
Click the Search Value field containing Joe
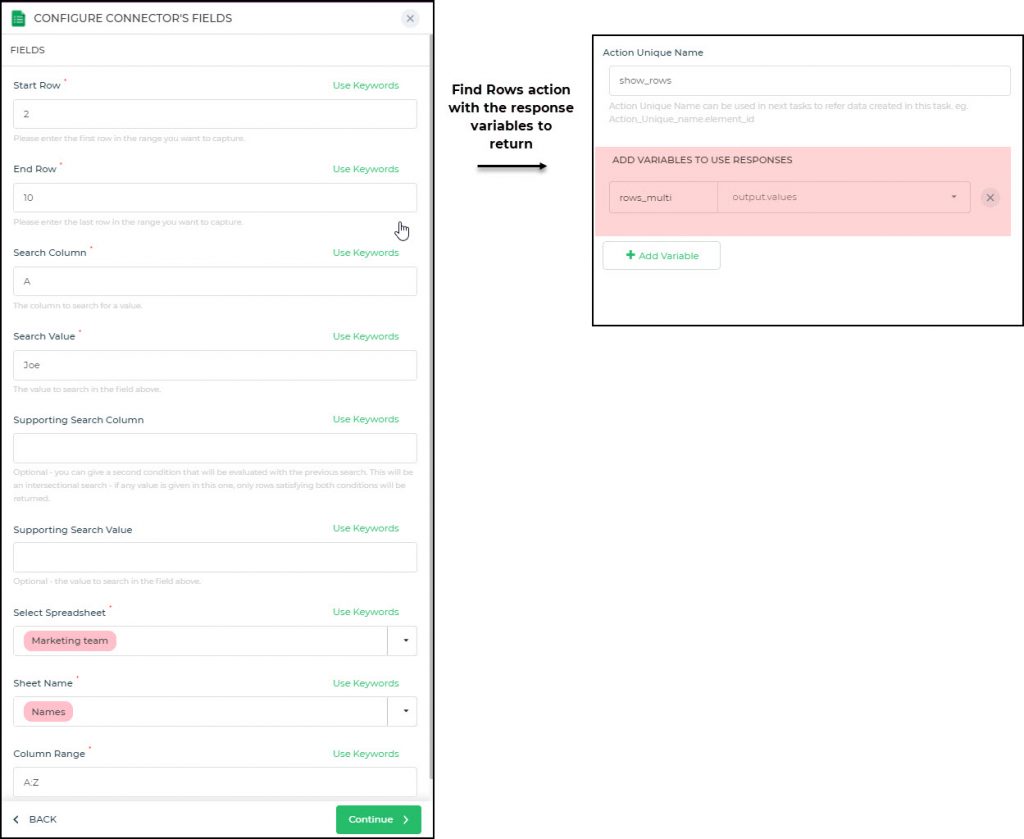coord(214,365)
